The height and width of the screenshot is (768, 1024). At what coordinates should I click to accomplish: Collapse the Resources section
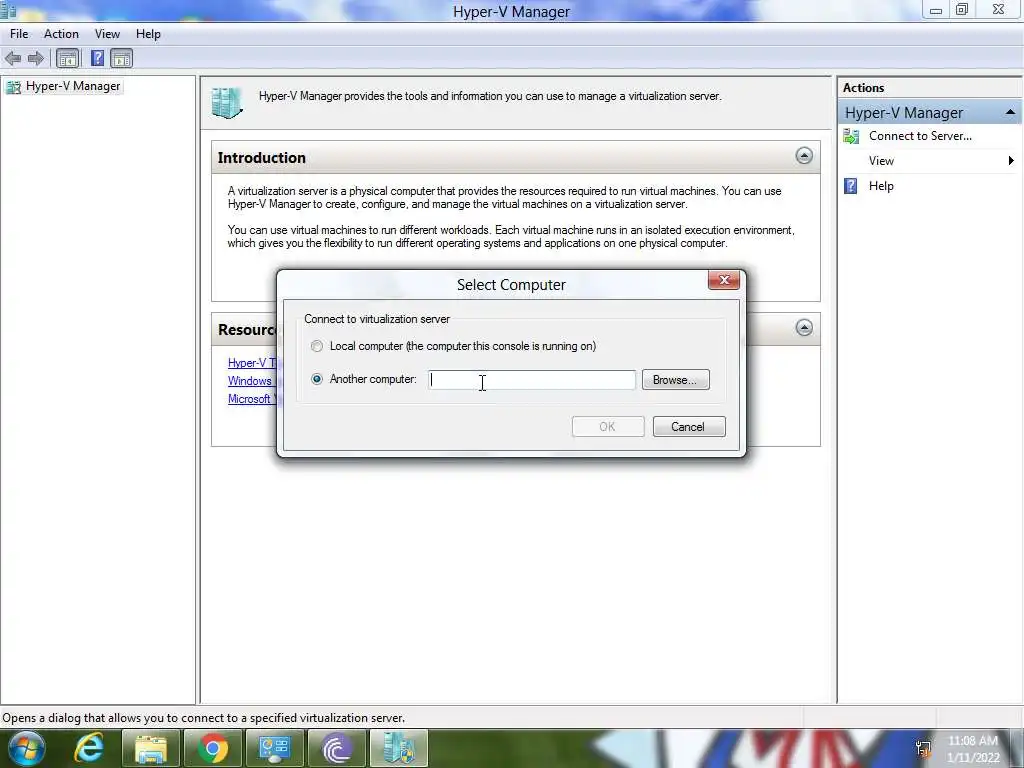click(x=804, y=327)
